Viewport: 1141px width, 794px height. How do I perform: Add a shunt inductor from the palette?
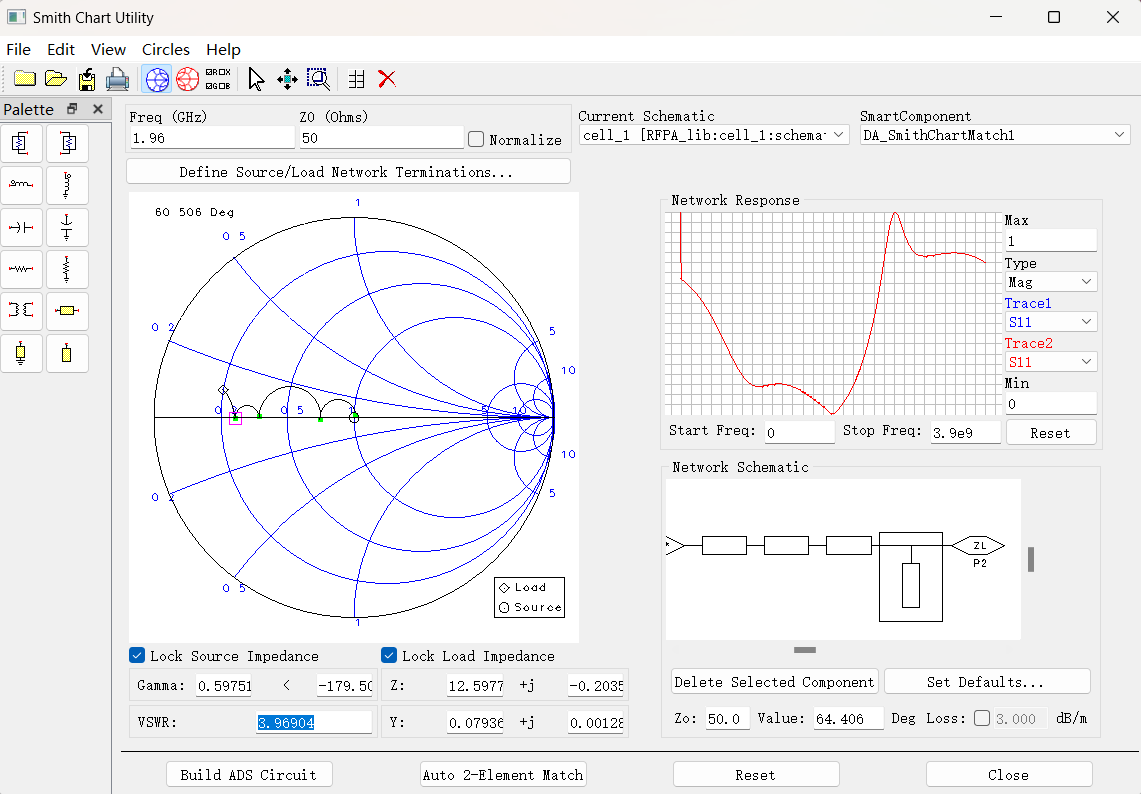click(x=67, y=185)
